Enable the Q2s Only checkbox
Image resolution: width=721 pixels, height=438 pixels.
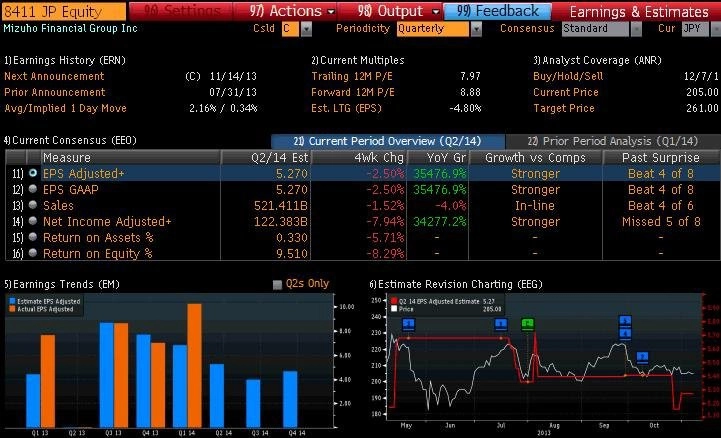277,284
